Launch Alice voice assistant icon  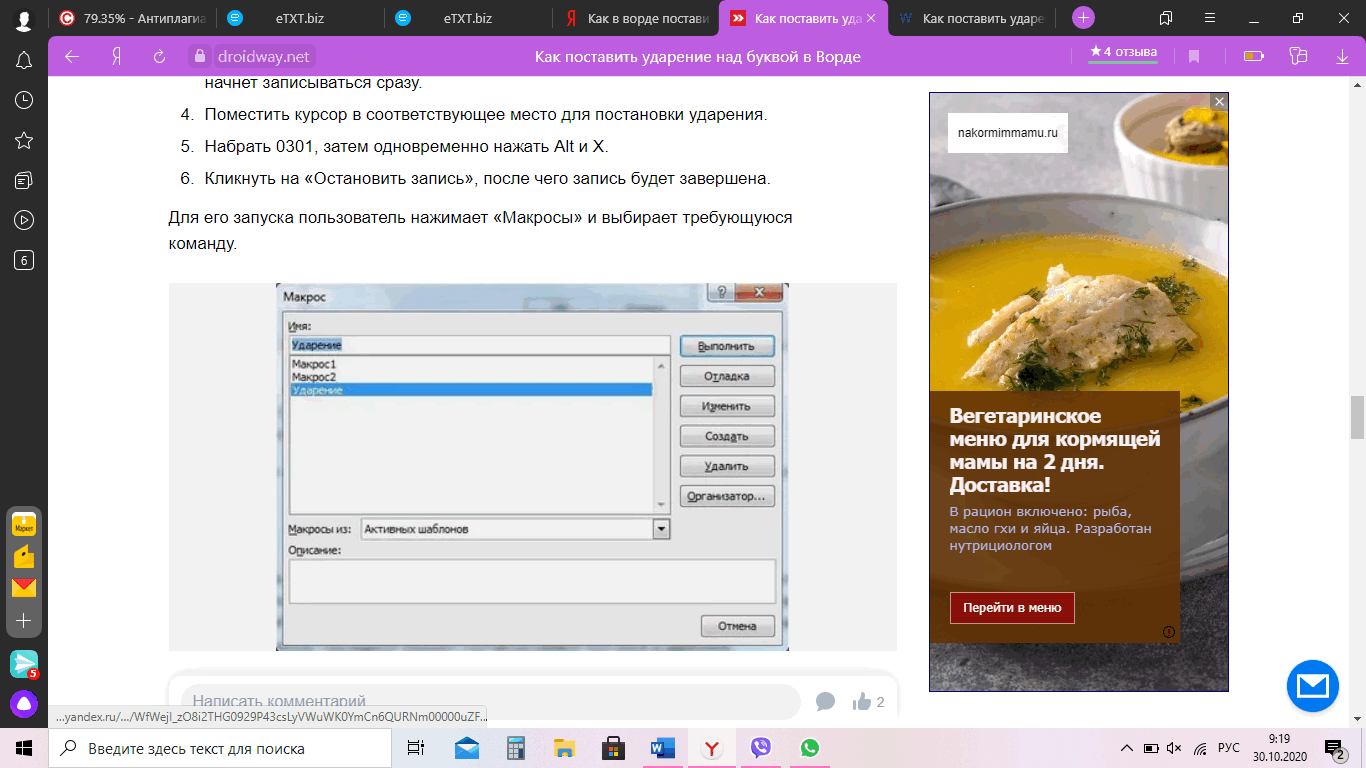24,705
